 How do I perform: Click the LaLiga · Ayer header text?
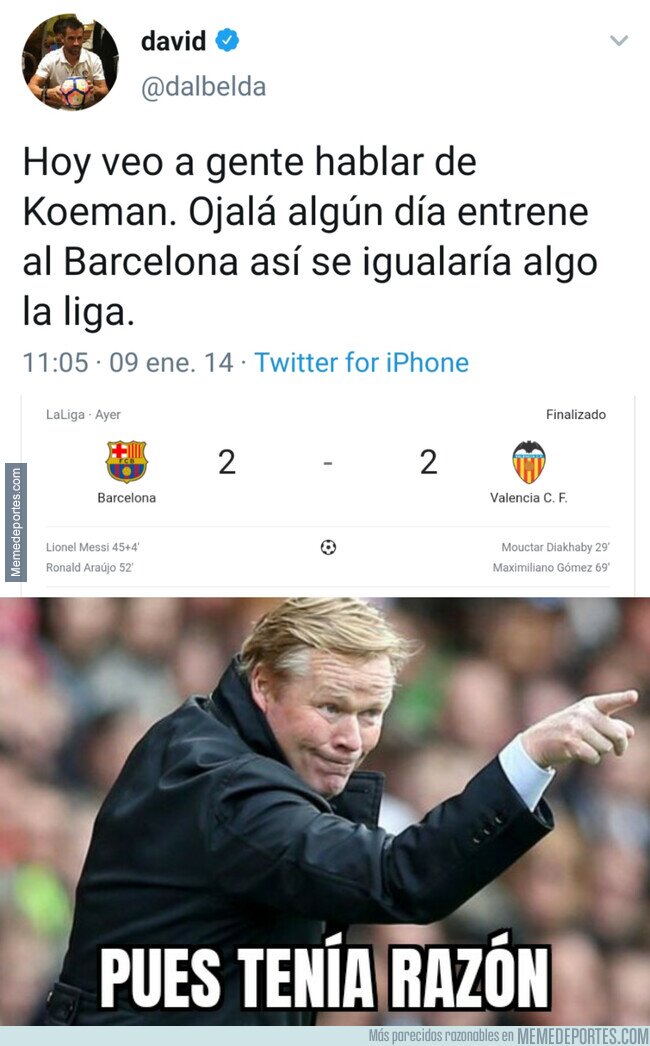point(83,414)
